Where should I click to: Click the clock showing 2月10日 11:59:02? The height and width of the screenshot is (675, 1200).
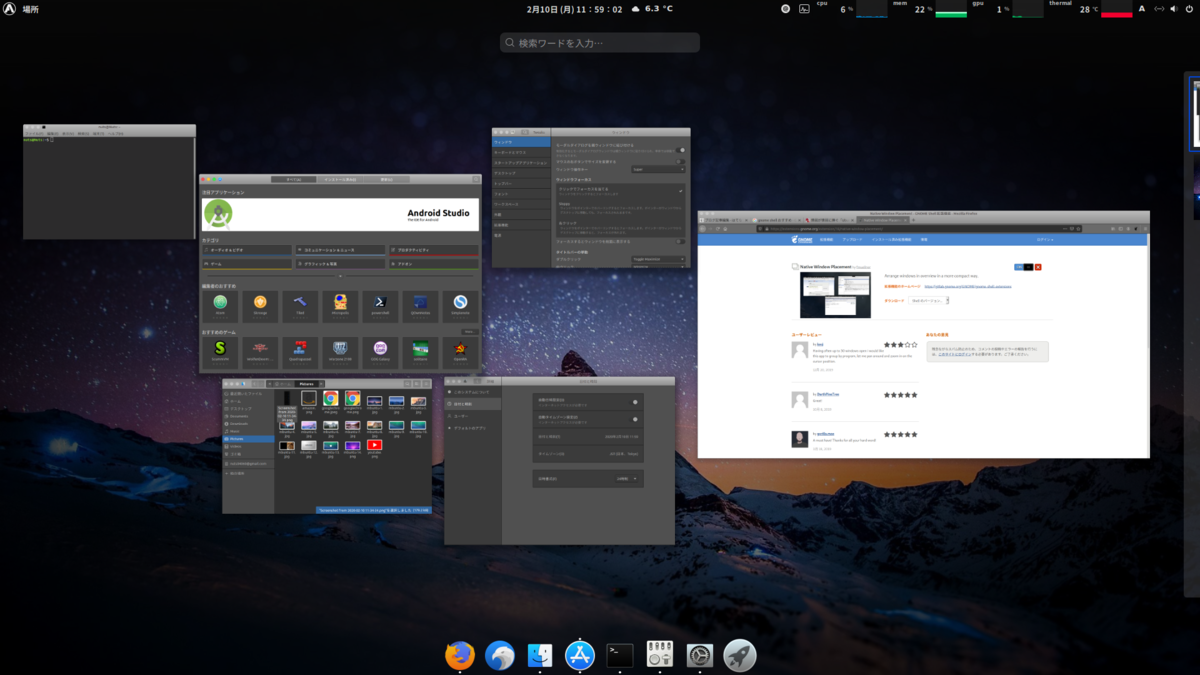pyautogui.click(x=575, y=9)
